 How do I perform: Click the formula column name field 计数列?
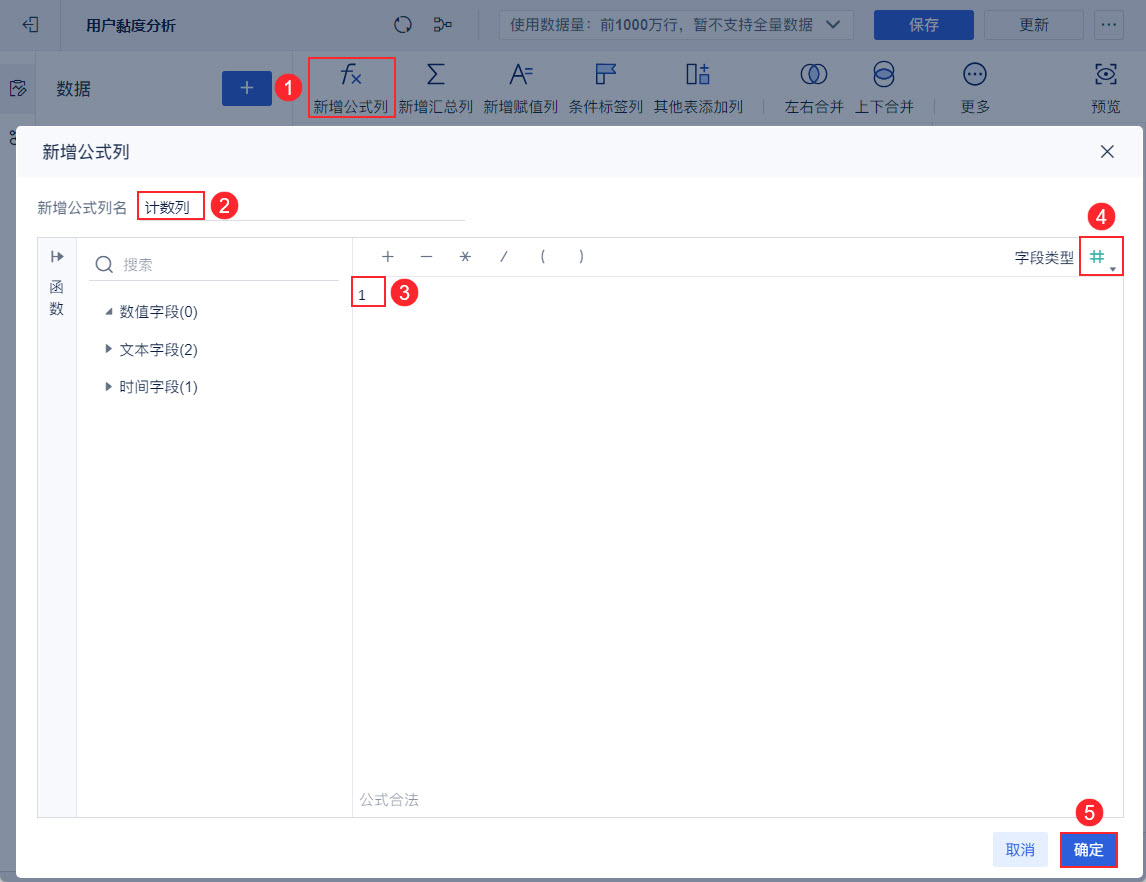(301, 207)
